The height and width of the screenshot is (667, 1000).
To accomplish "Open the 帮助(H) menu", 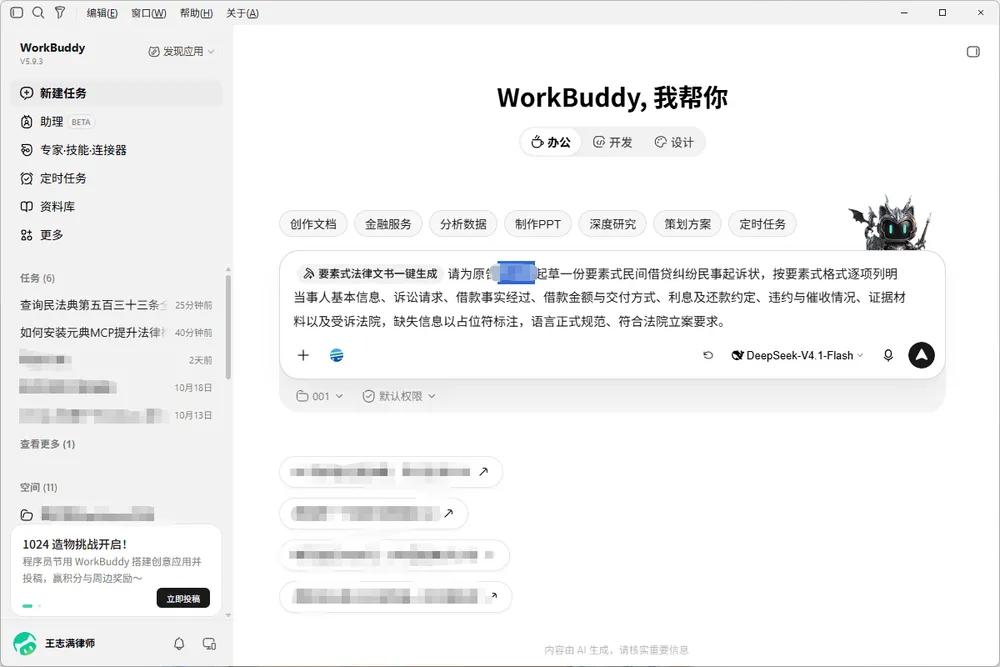I will pos(196,13).
